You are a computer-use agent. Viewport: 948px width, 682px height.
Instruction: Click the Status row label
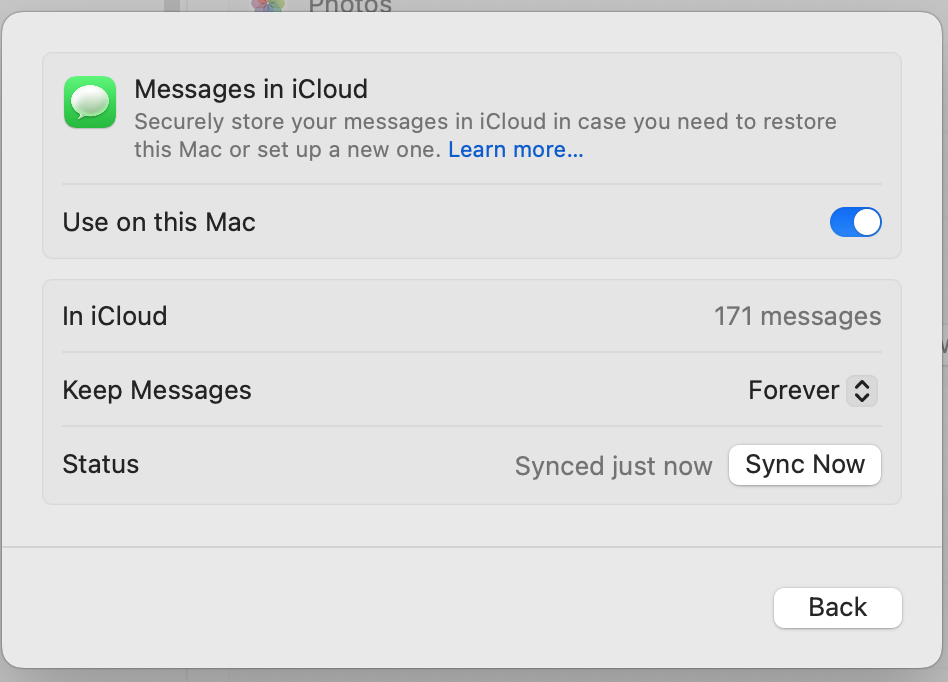[101, 464]
